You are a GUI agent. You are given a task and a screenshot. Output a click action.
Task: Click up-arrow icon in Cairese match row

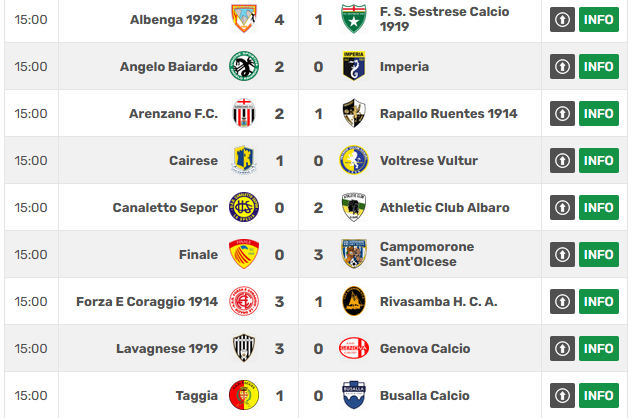pos(562,161)
